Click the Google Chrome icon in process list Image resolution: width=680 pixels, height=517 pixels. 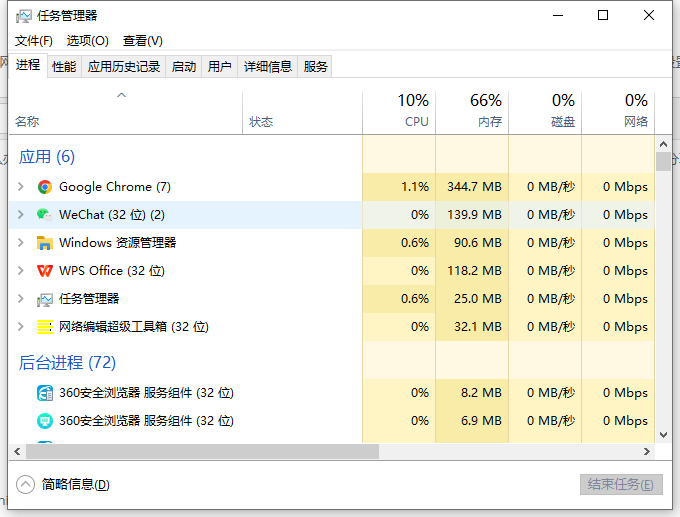coord(44,187)
